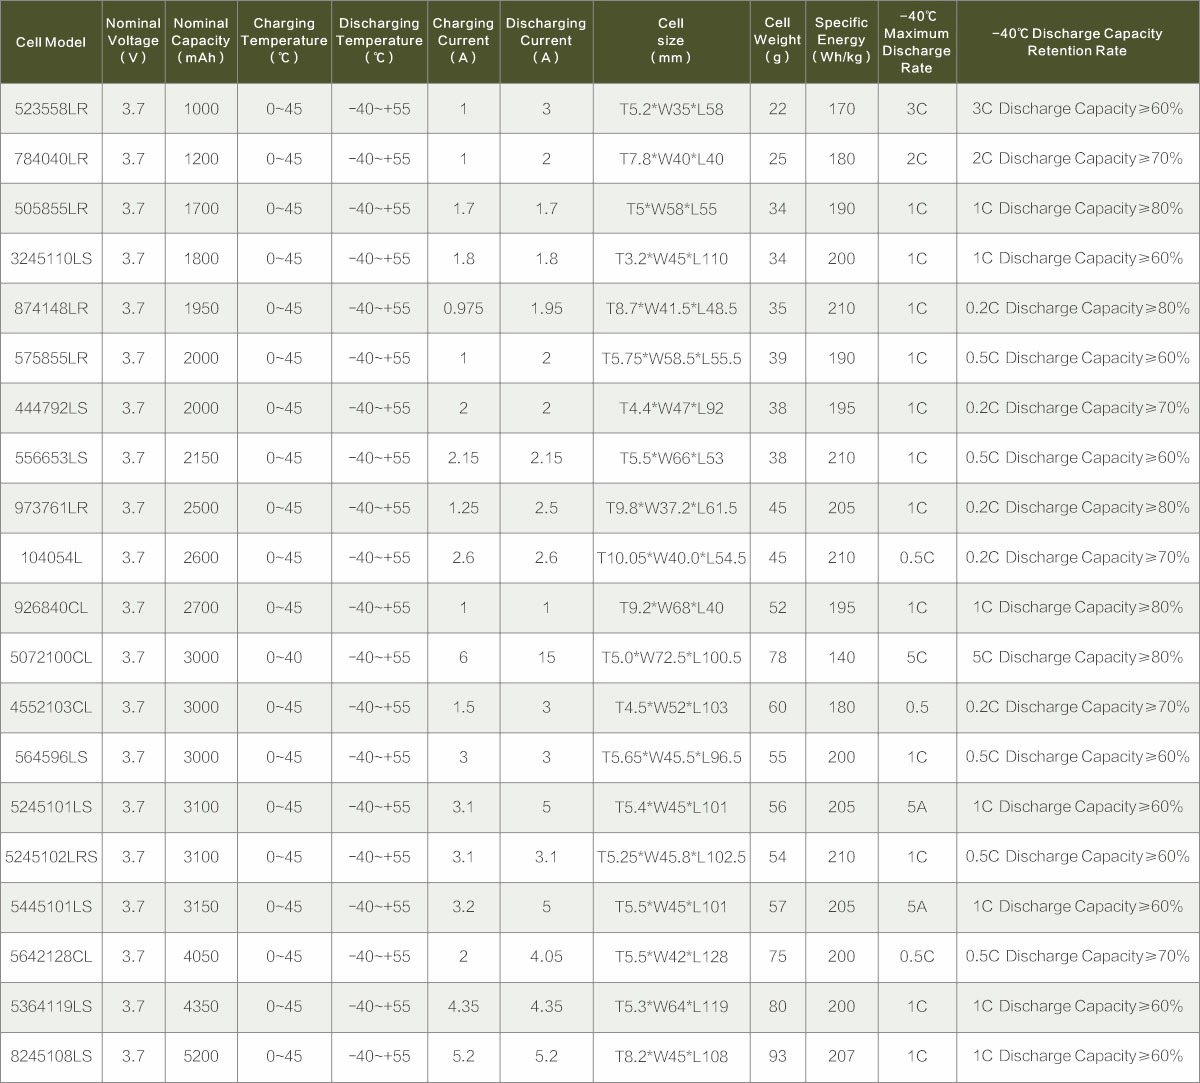Click size value T7.8*W40*L40
The image size is (1200, 1083).
pos(671,159)
